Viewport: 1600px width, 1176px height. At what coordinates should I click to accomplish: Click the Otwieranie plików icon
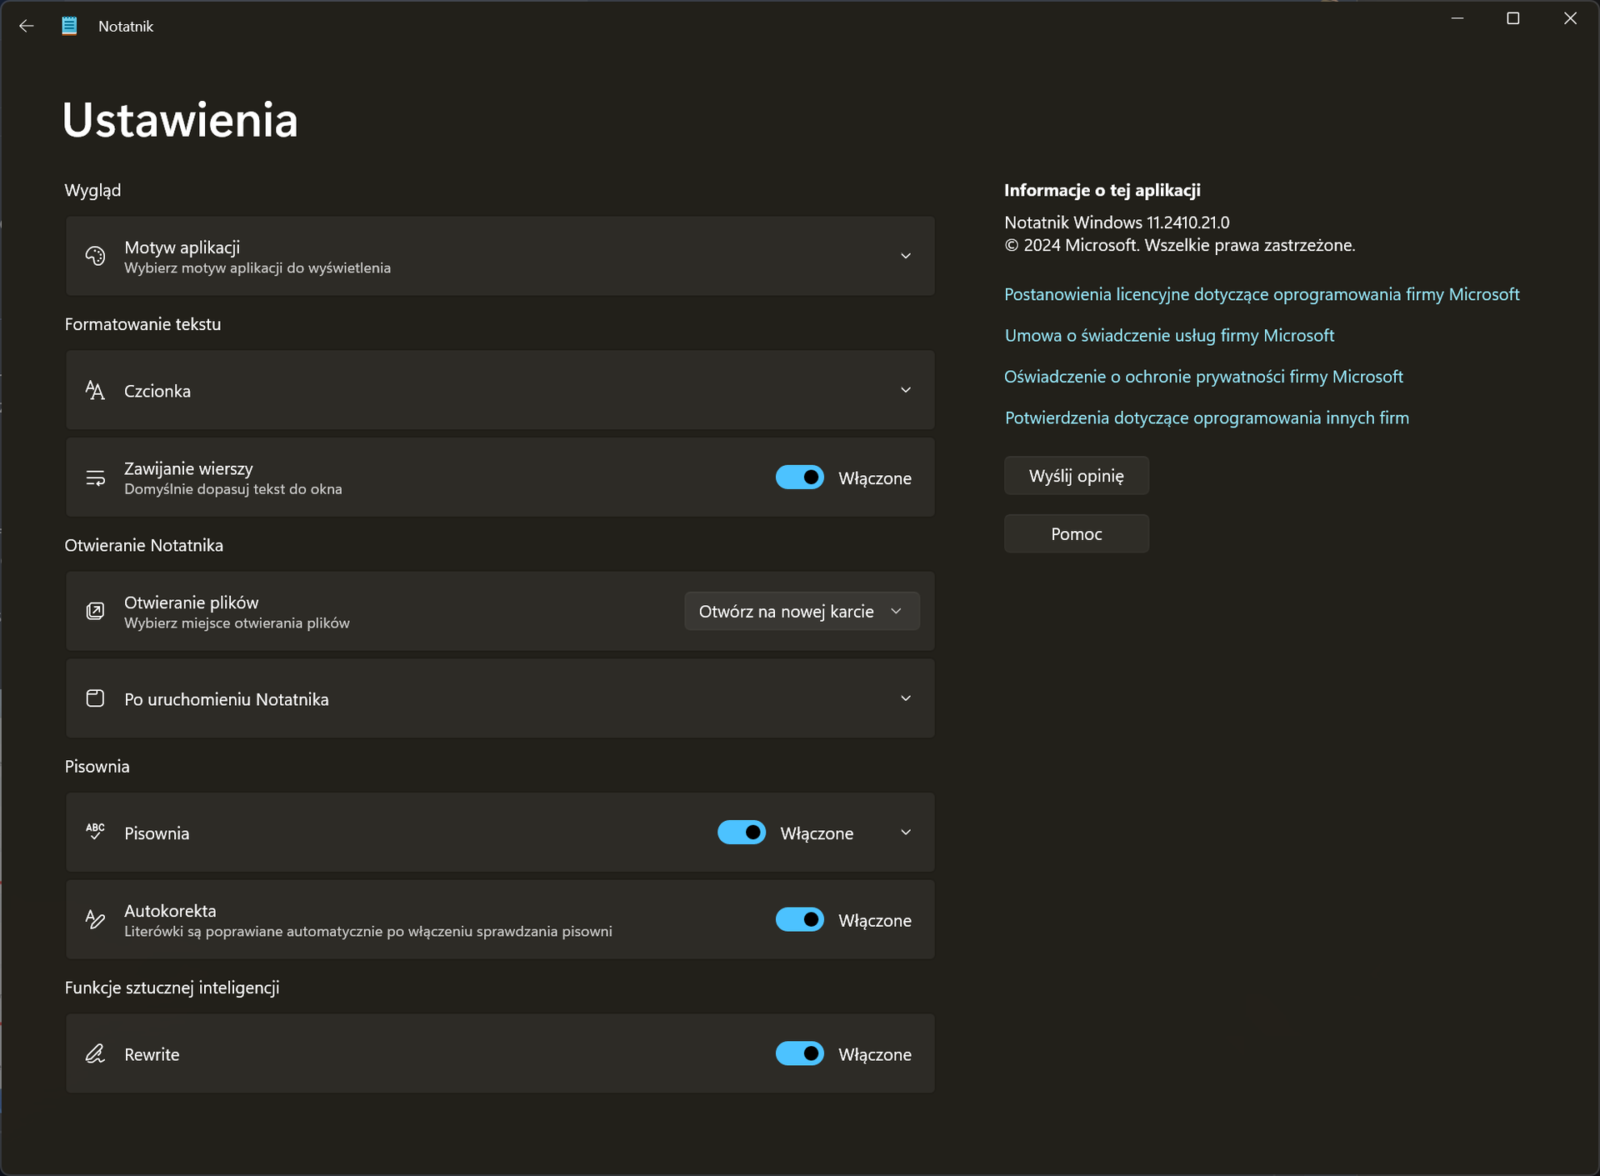coord(95,611)
